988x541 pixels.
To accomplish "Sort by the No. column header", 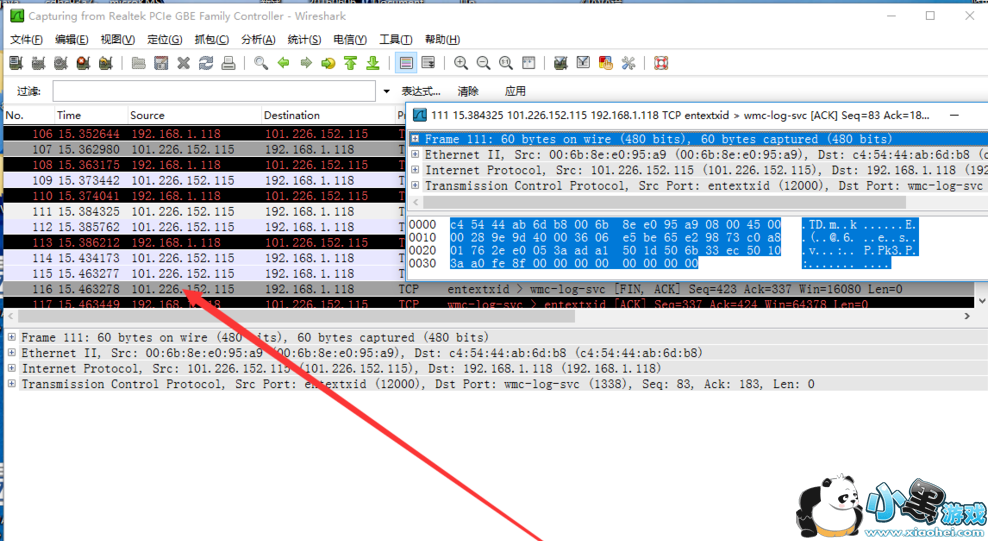I will [28, 115].
